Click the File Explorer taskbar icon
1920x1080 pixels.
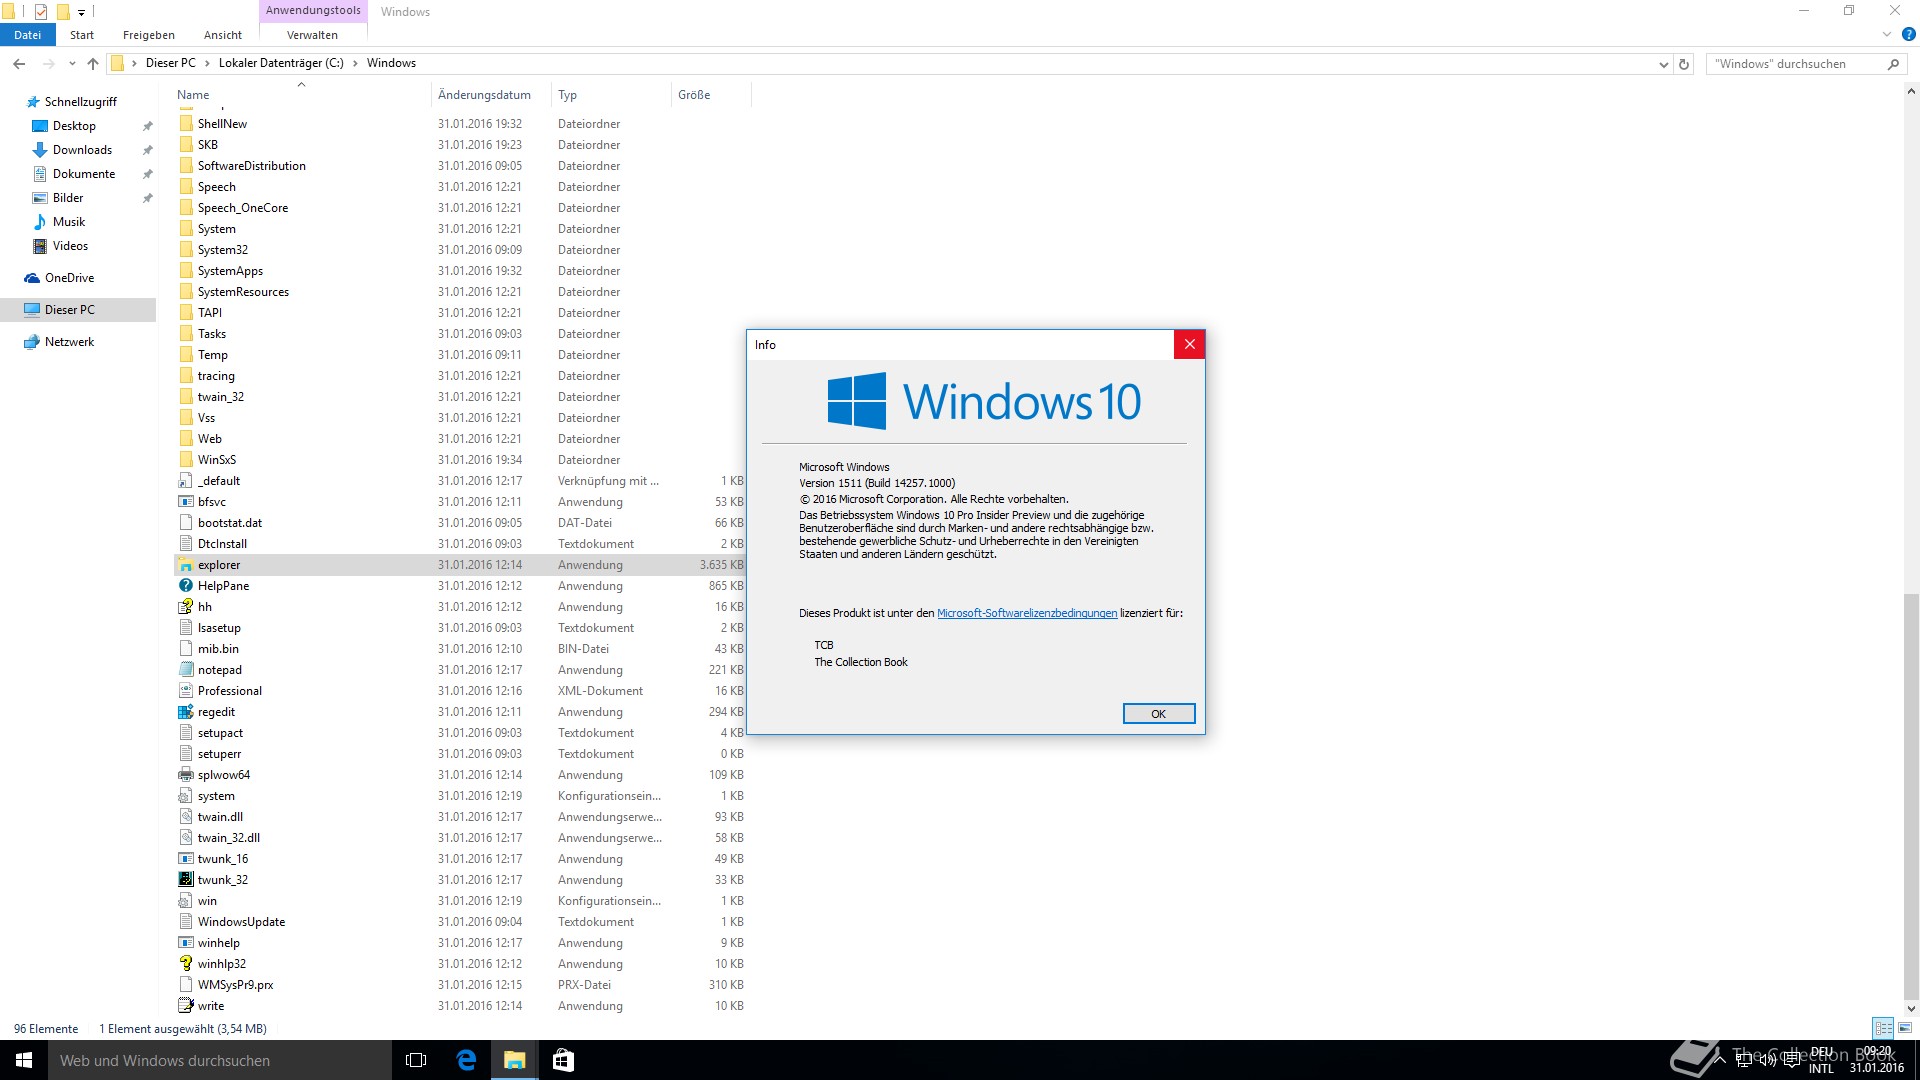pos(514,1060)
